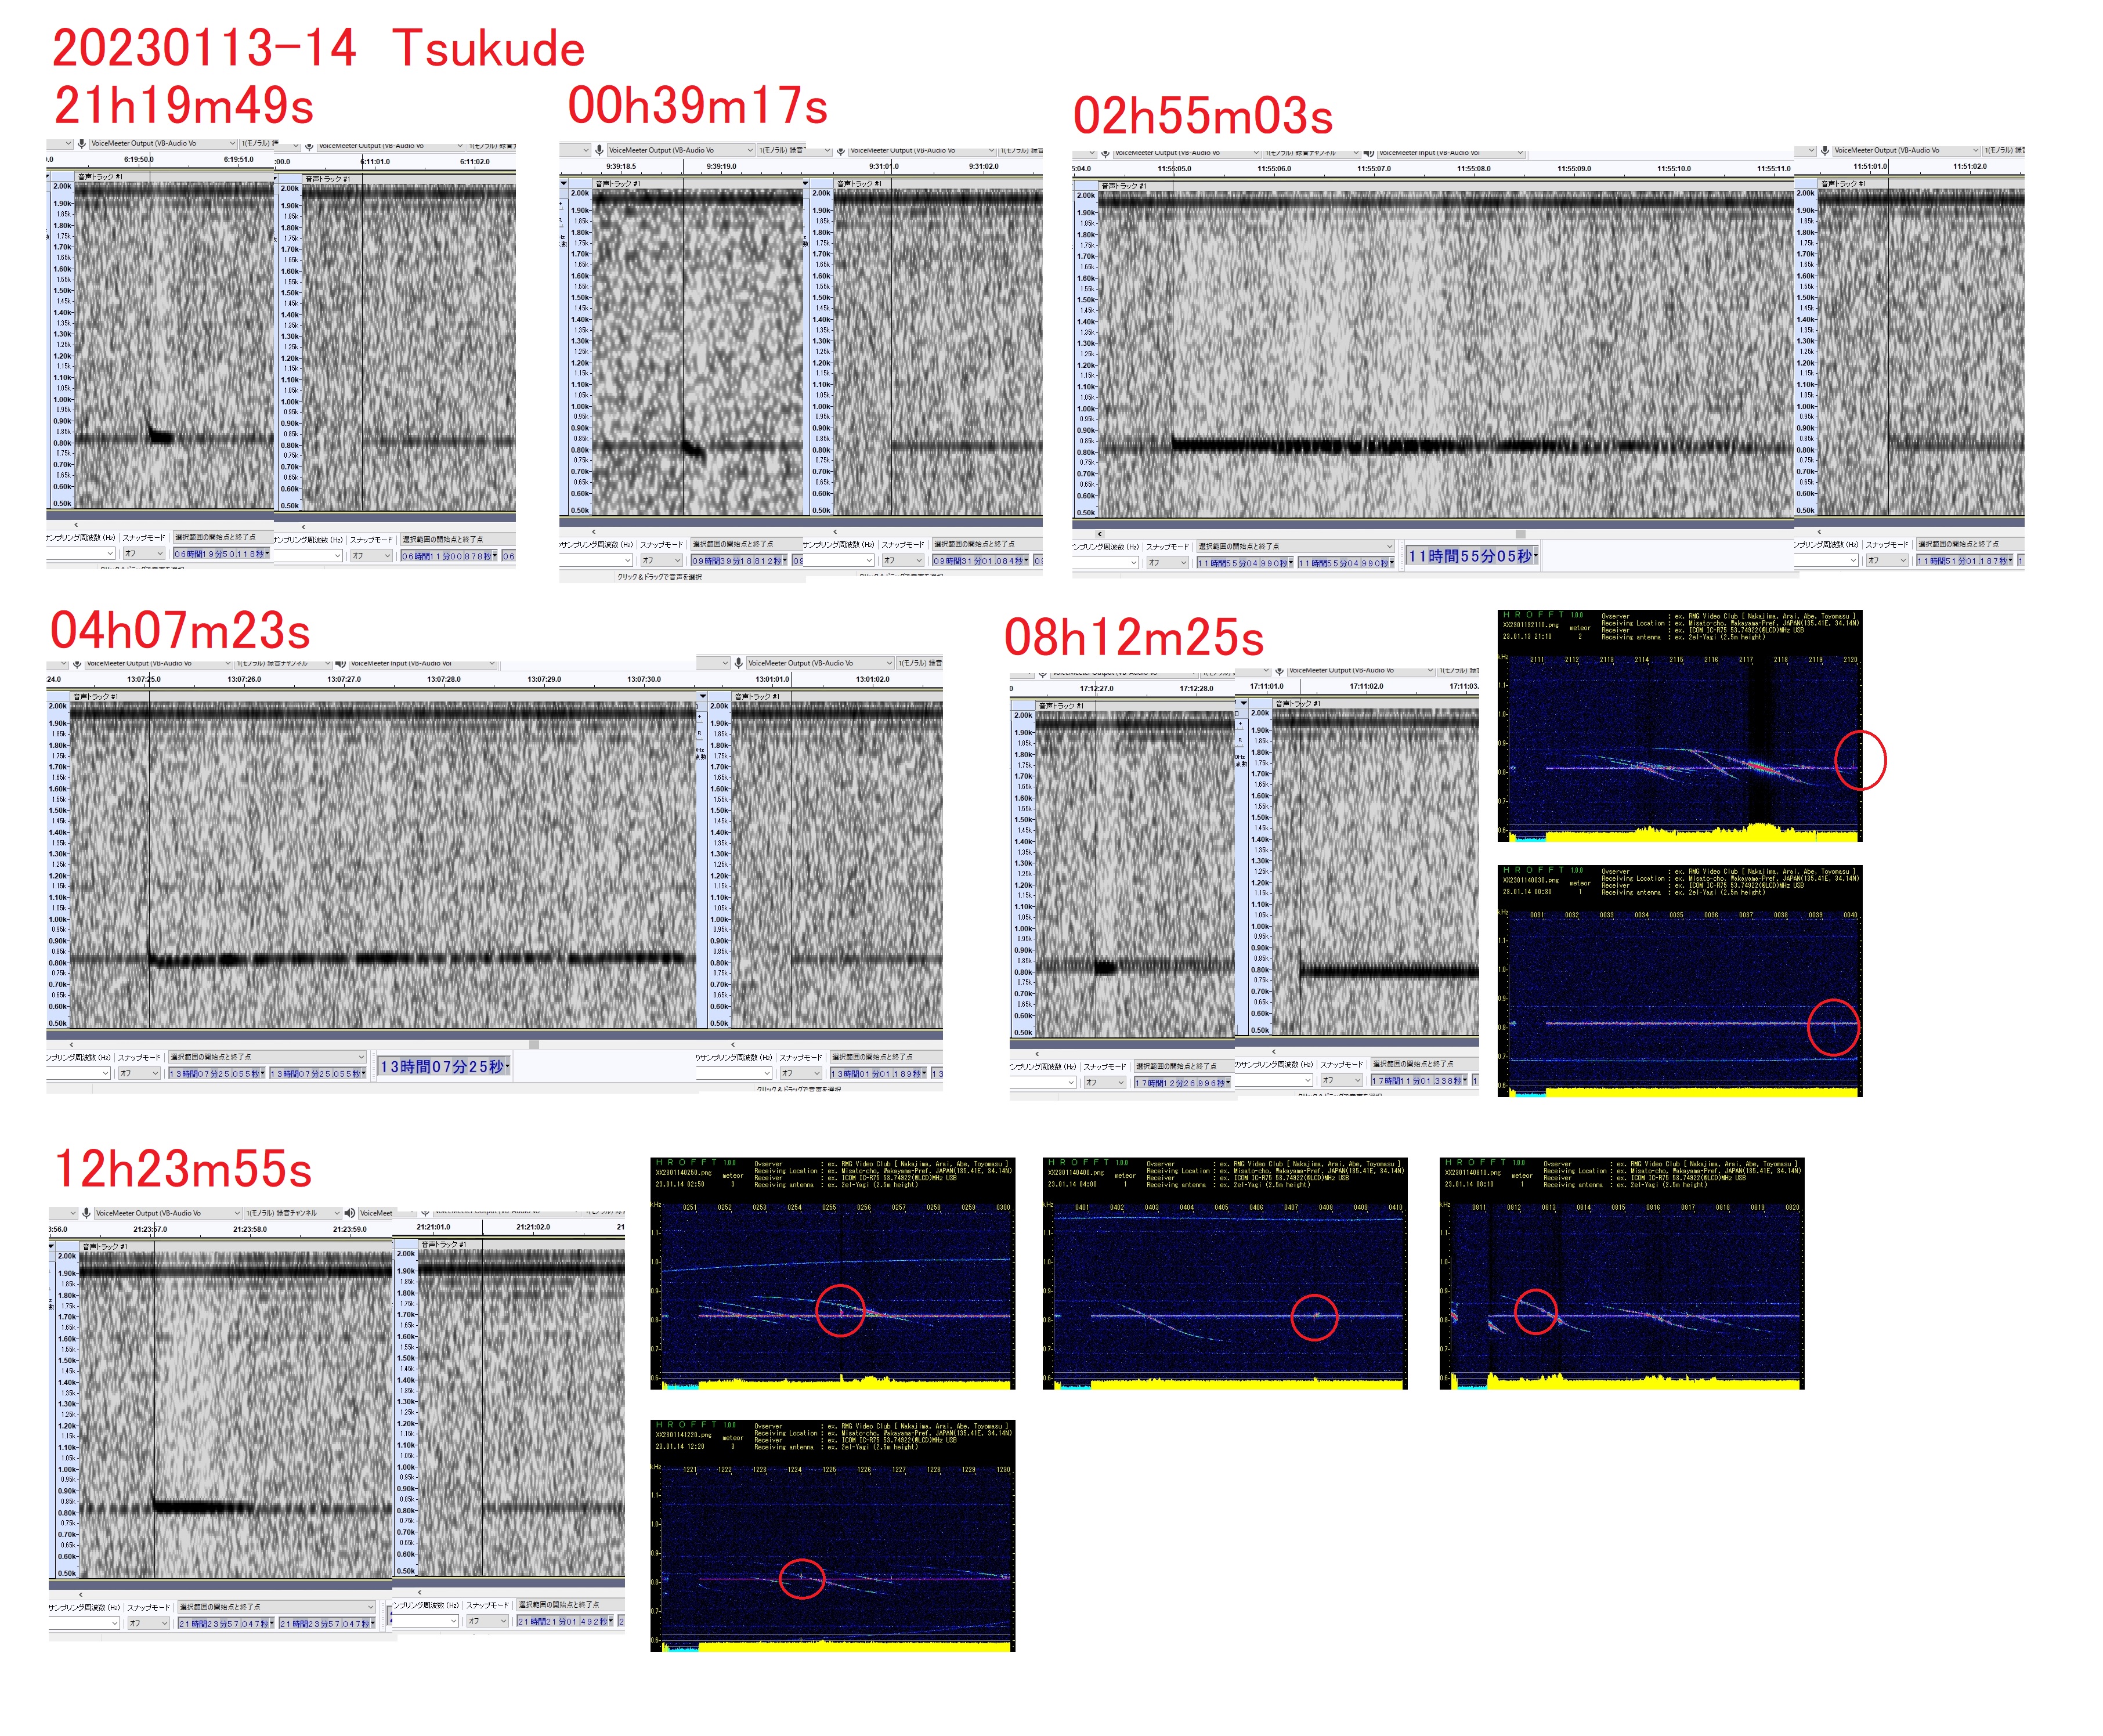
Task: Click the time-format arrow on the large 13時間07分25秒 display
Action: coord(508,1066)
